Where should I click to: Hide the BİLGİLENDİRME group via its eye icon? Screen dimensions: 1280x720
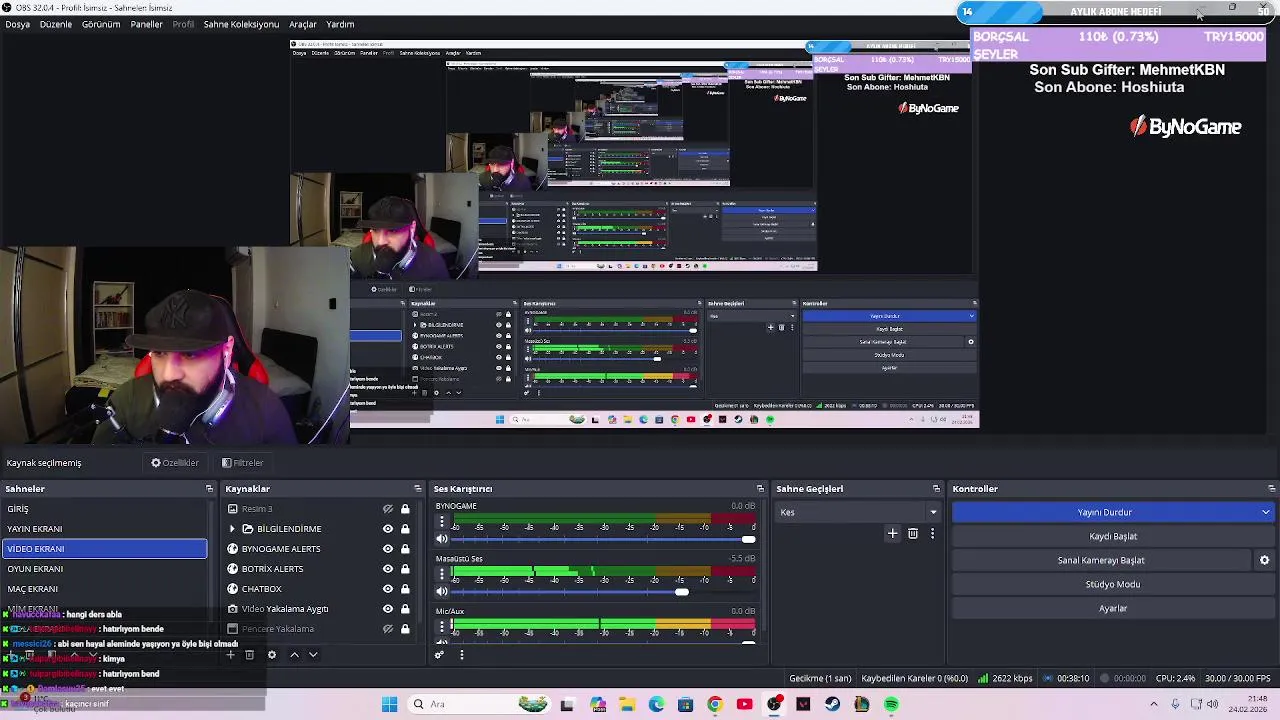[x=388, y=529]
